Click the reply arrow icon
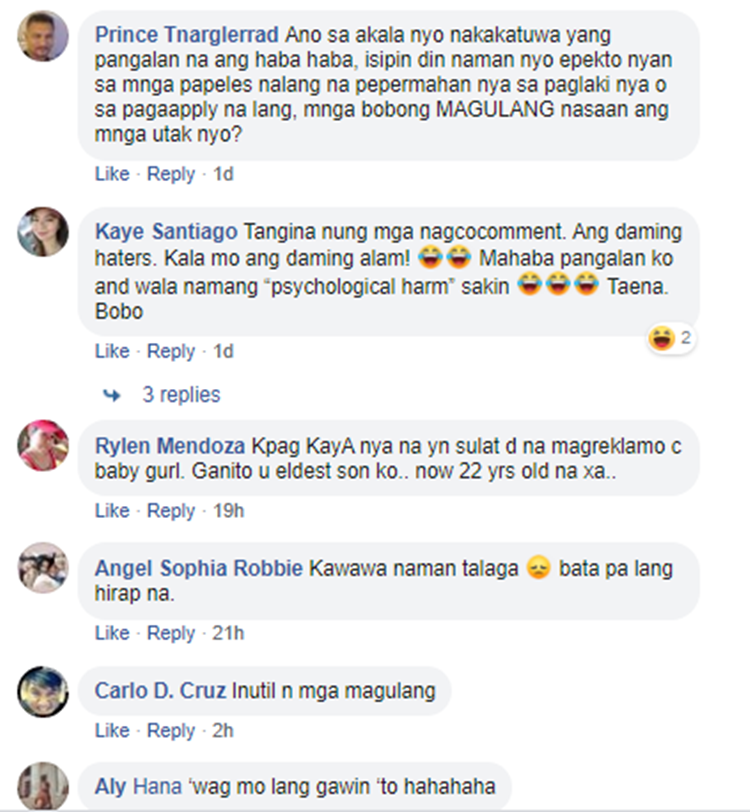The height and width of the screenshot is (812, 750). [x=111, y=396]
